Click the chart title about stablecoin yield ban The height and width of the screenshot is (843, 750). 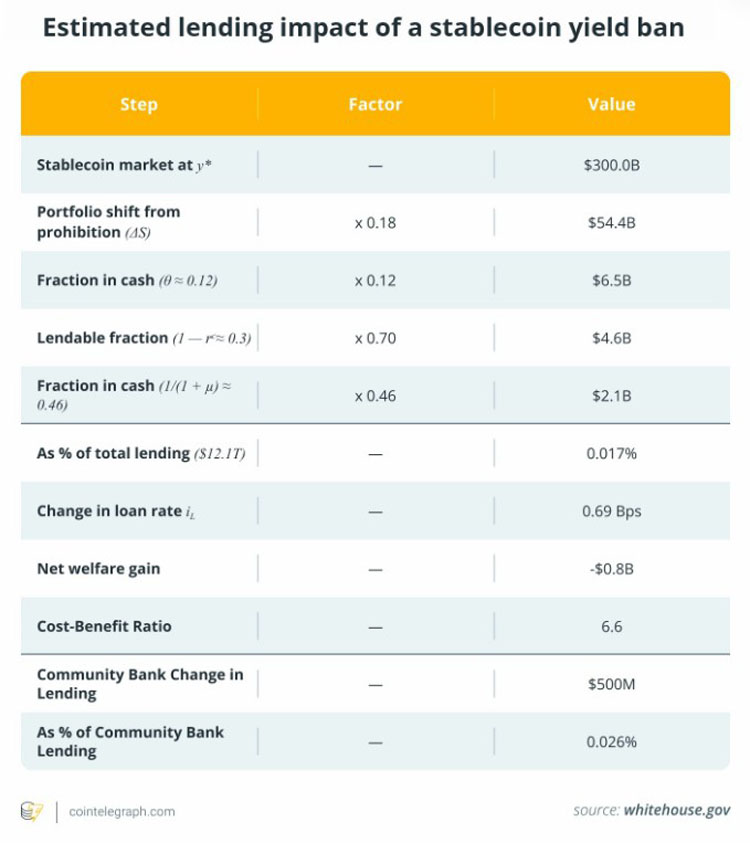(x=363, y=27)
